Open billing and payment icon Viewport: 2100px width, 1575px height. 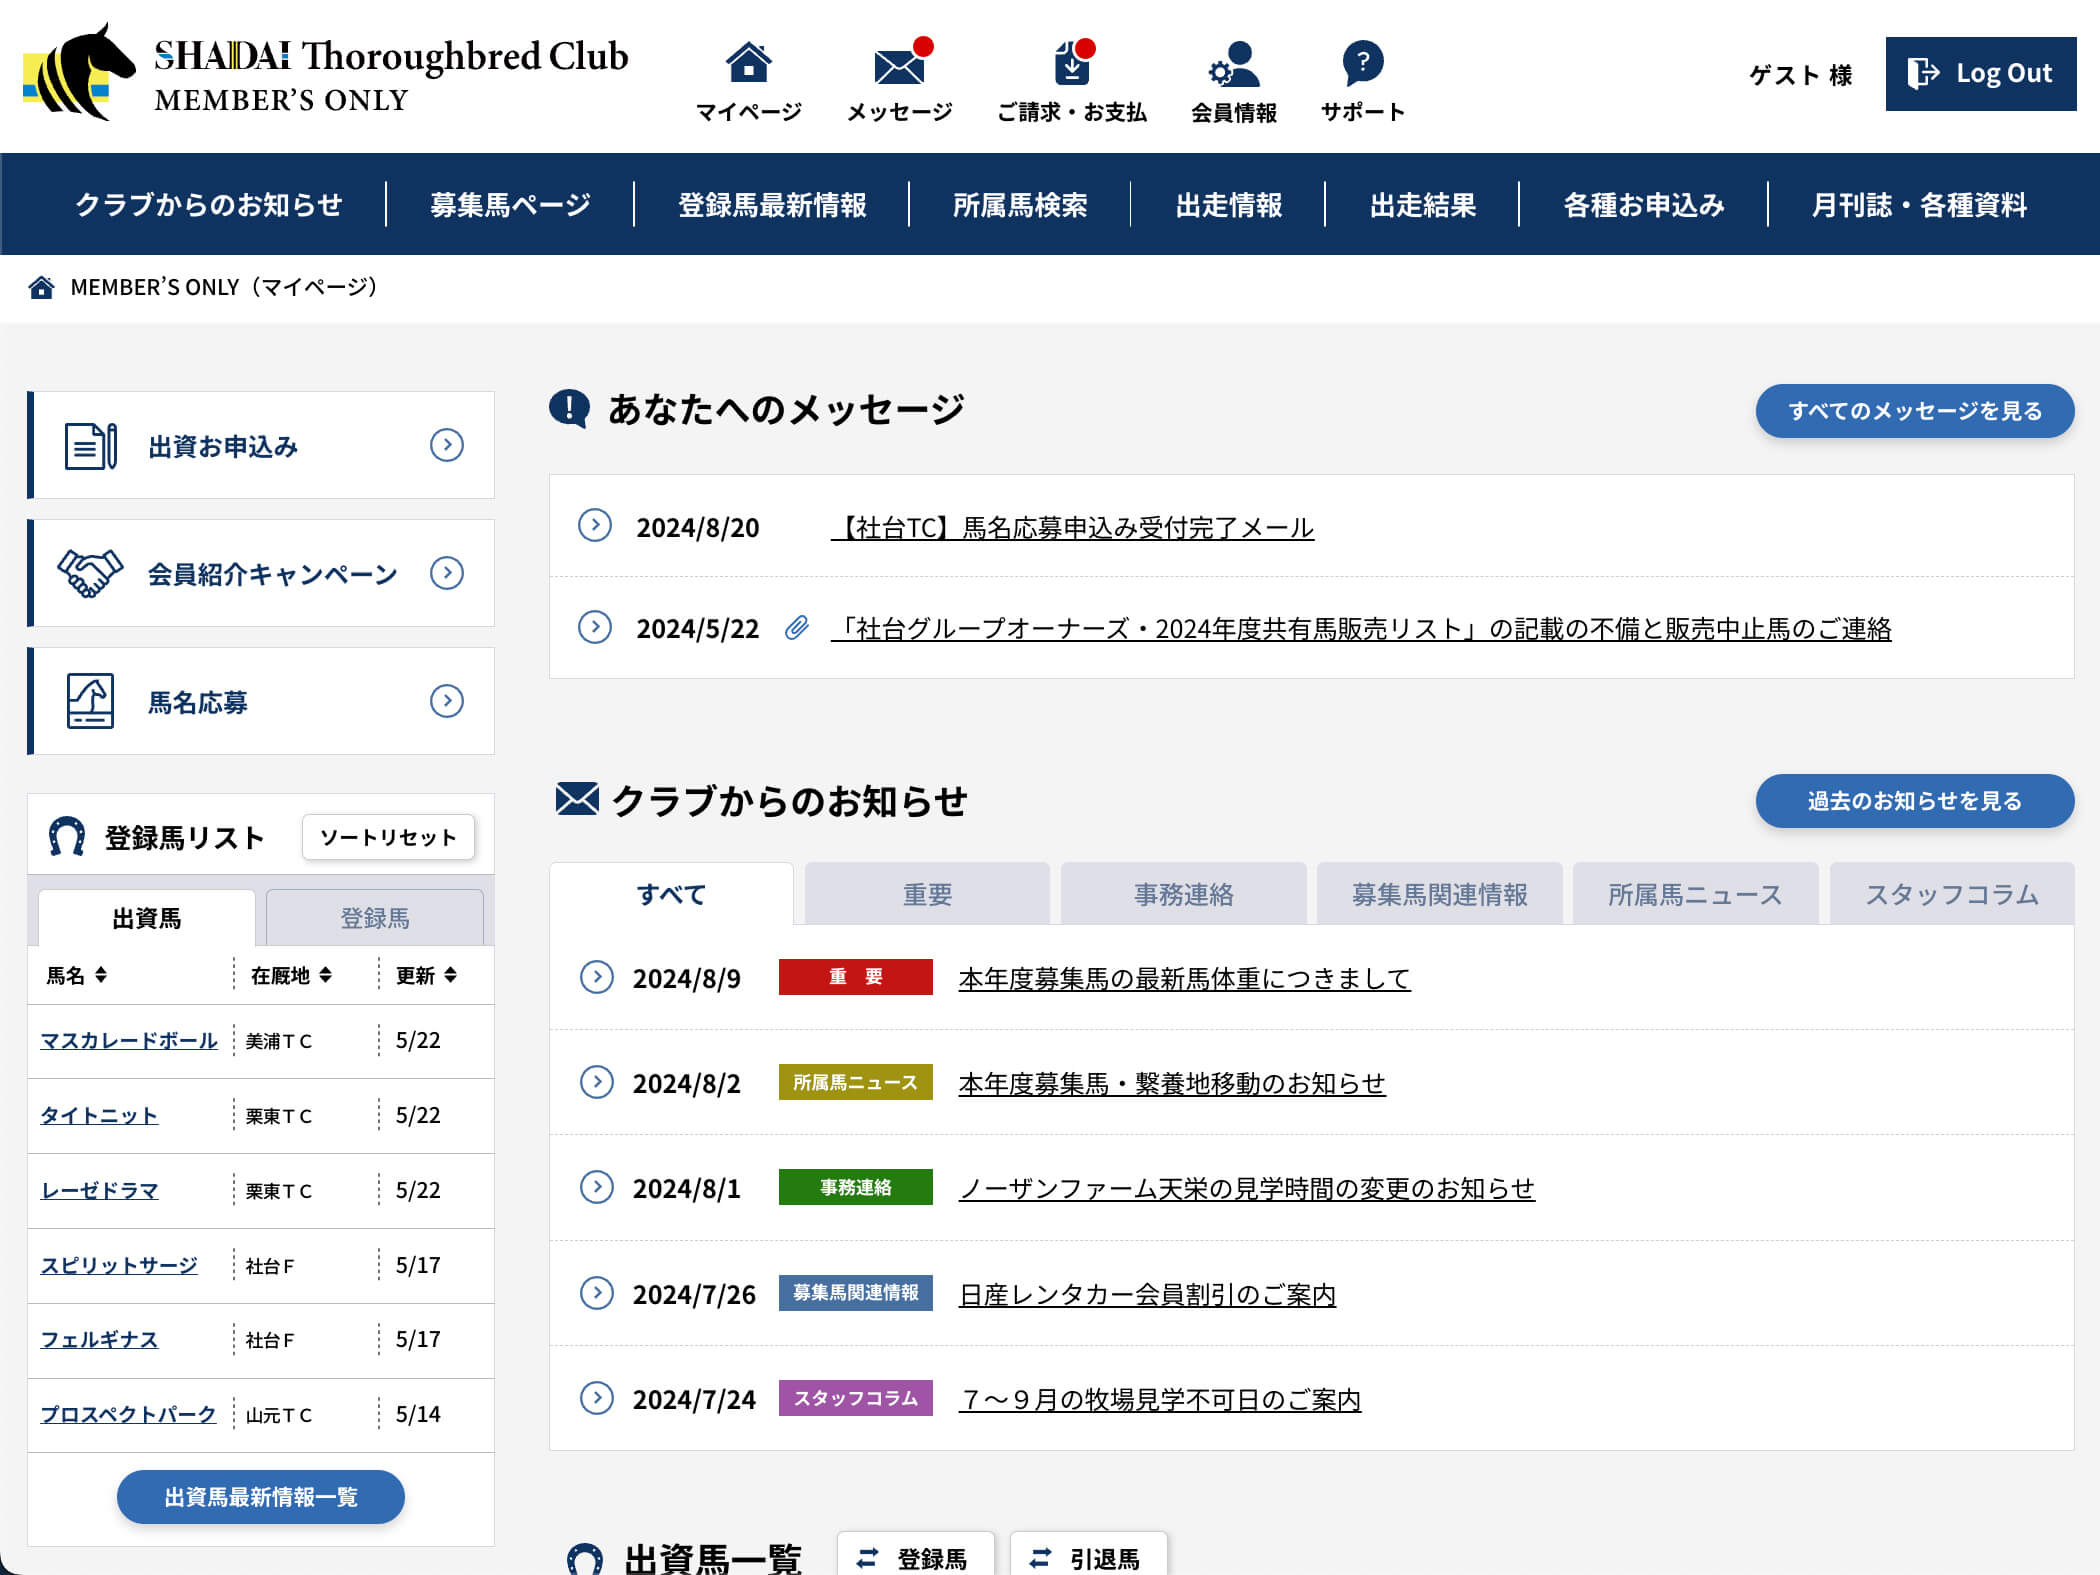[1071, 66]
